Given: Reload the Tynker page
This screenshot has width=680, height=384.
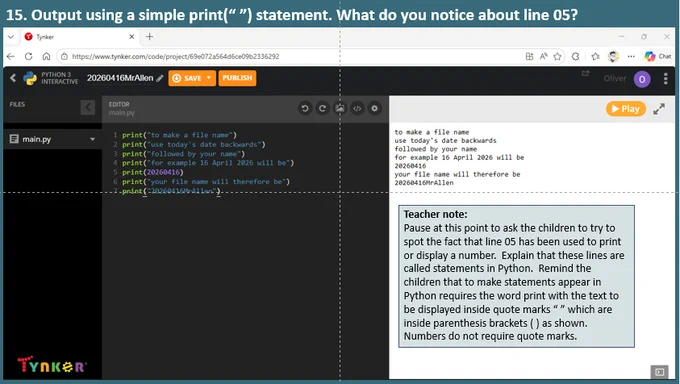Looking at the screenshot, I should click(x=29, y=56).
